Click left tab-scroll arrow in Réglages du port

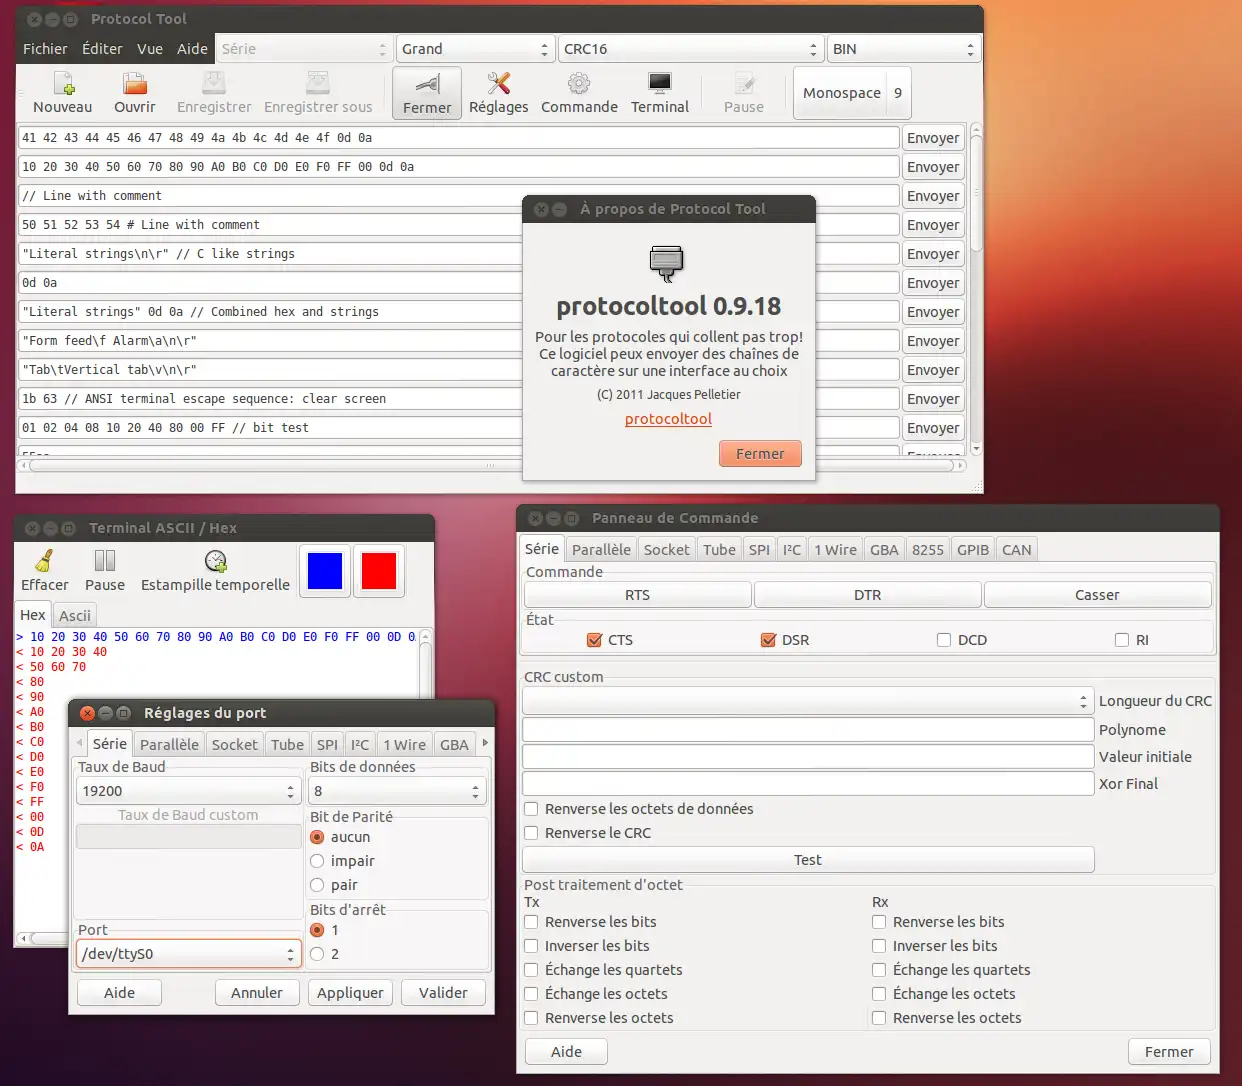79,743
